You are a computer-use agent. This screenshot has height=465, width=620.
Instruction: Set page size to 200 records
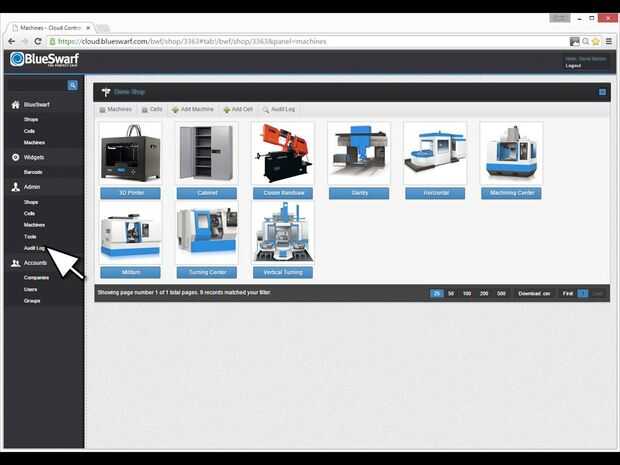coord(484,293)
